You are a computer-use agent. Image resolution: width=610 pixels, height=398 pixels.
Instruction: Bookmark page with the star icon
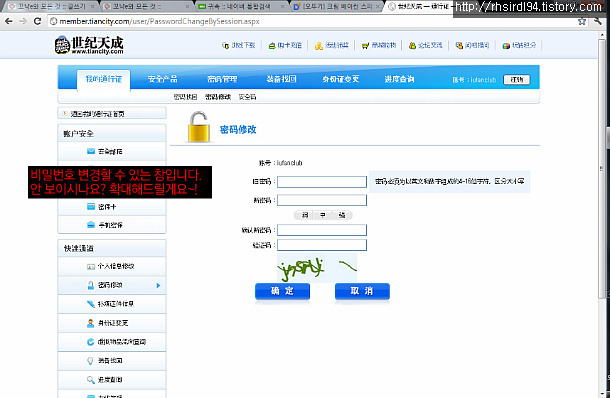coord(582,21)
